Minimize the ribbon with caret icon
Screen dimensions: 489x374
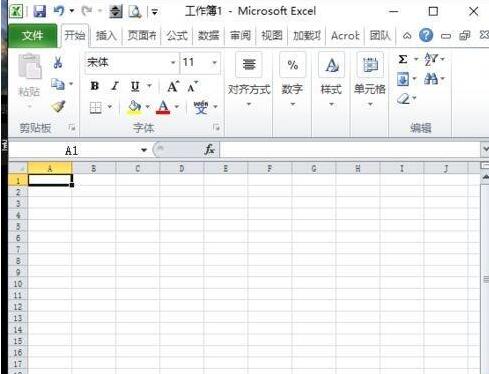pos(407,35)
